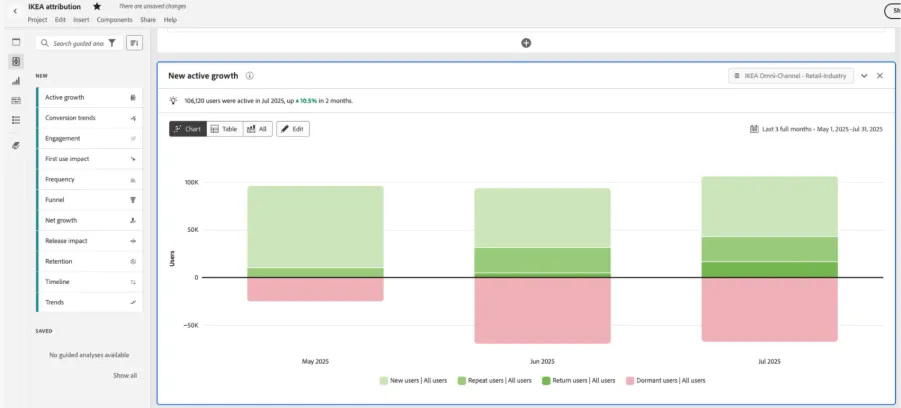The image size is (901, 408).
Task: Open the Share menu
Action: pos(148,20)
